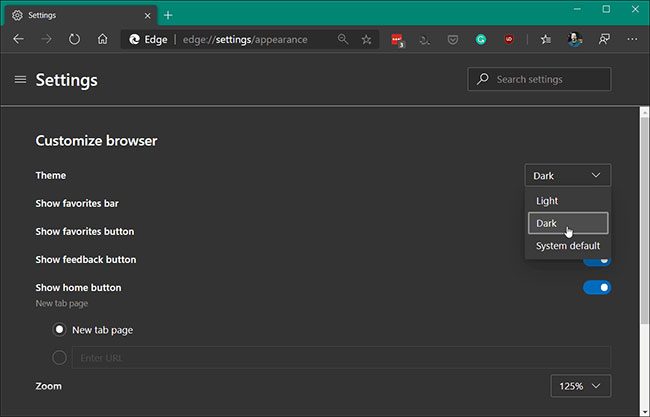Image resolution: width=650 pixels, height=417 pixels.
Task: Open the favorites list icon
Action: [546, 39]
